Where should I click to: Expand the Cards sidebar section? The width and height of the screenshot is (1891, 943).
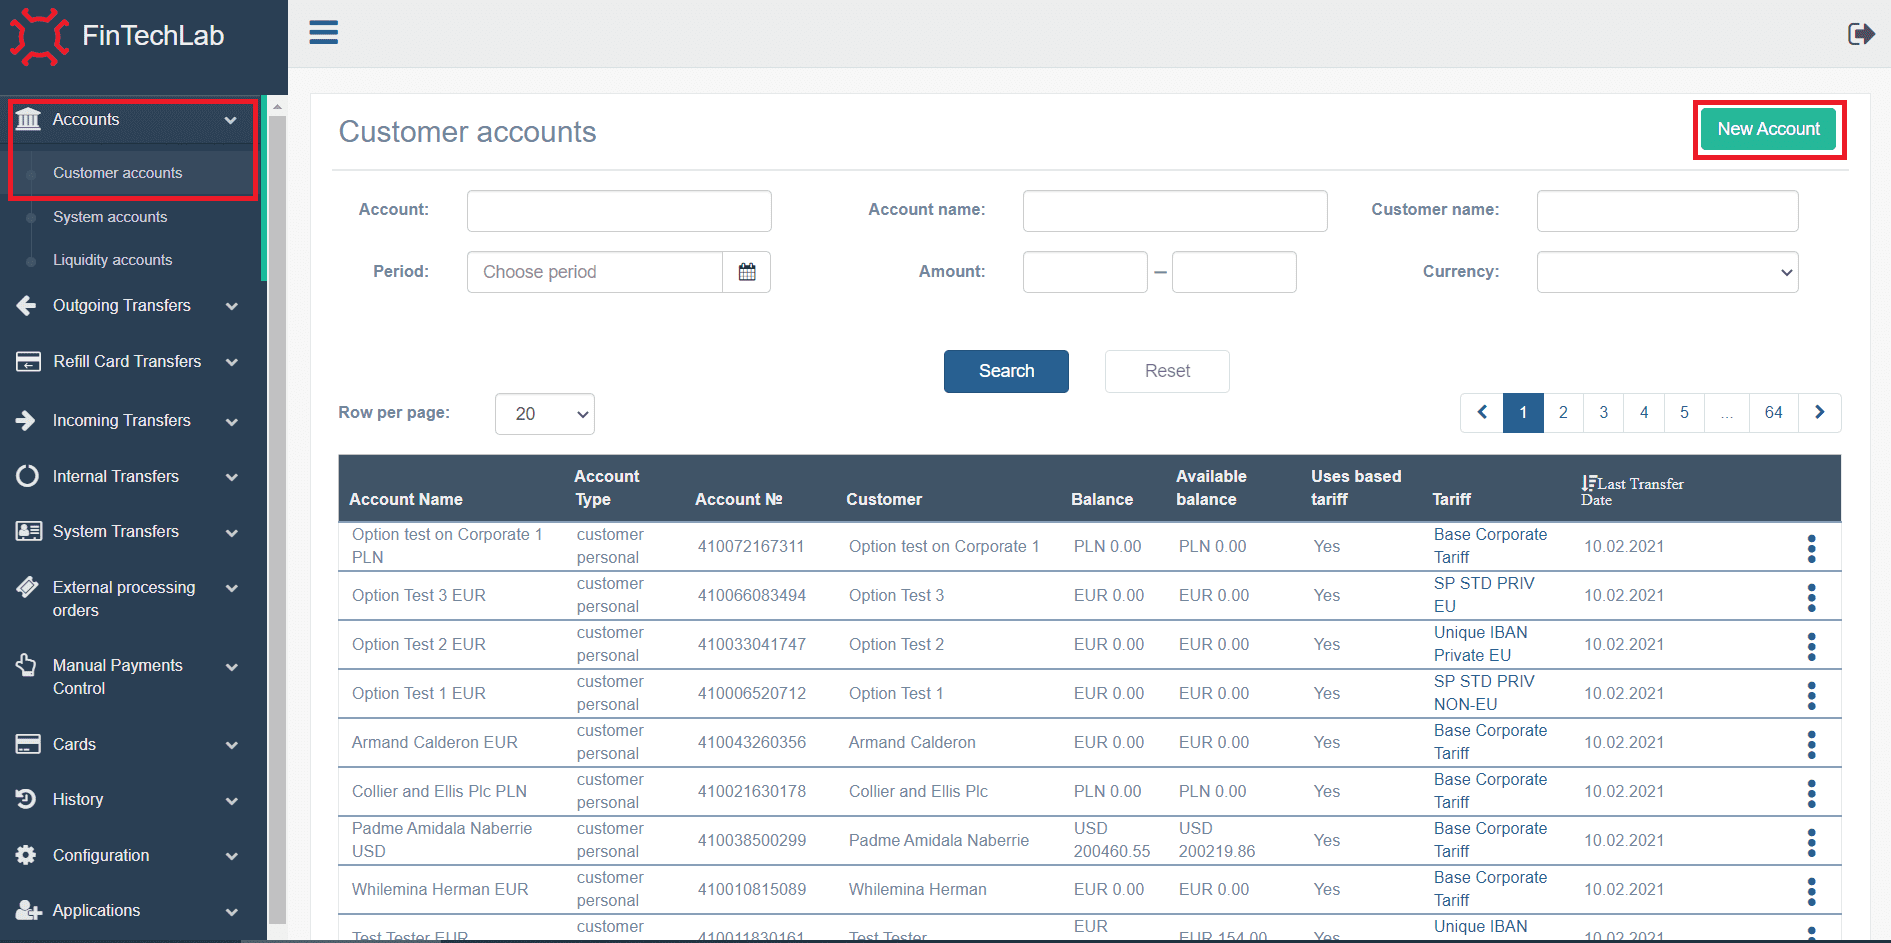(130, 745)
